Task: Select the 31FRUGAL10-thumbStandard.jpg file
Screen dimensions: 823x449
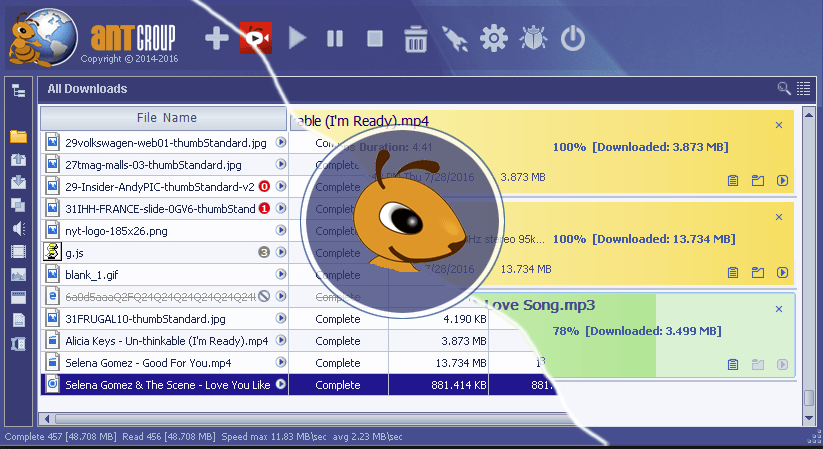Action: point(145,319)
